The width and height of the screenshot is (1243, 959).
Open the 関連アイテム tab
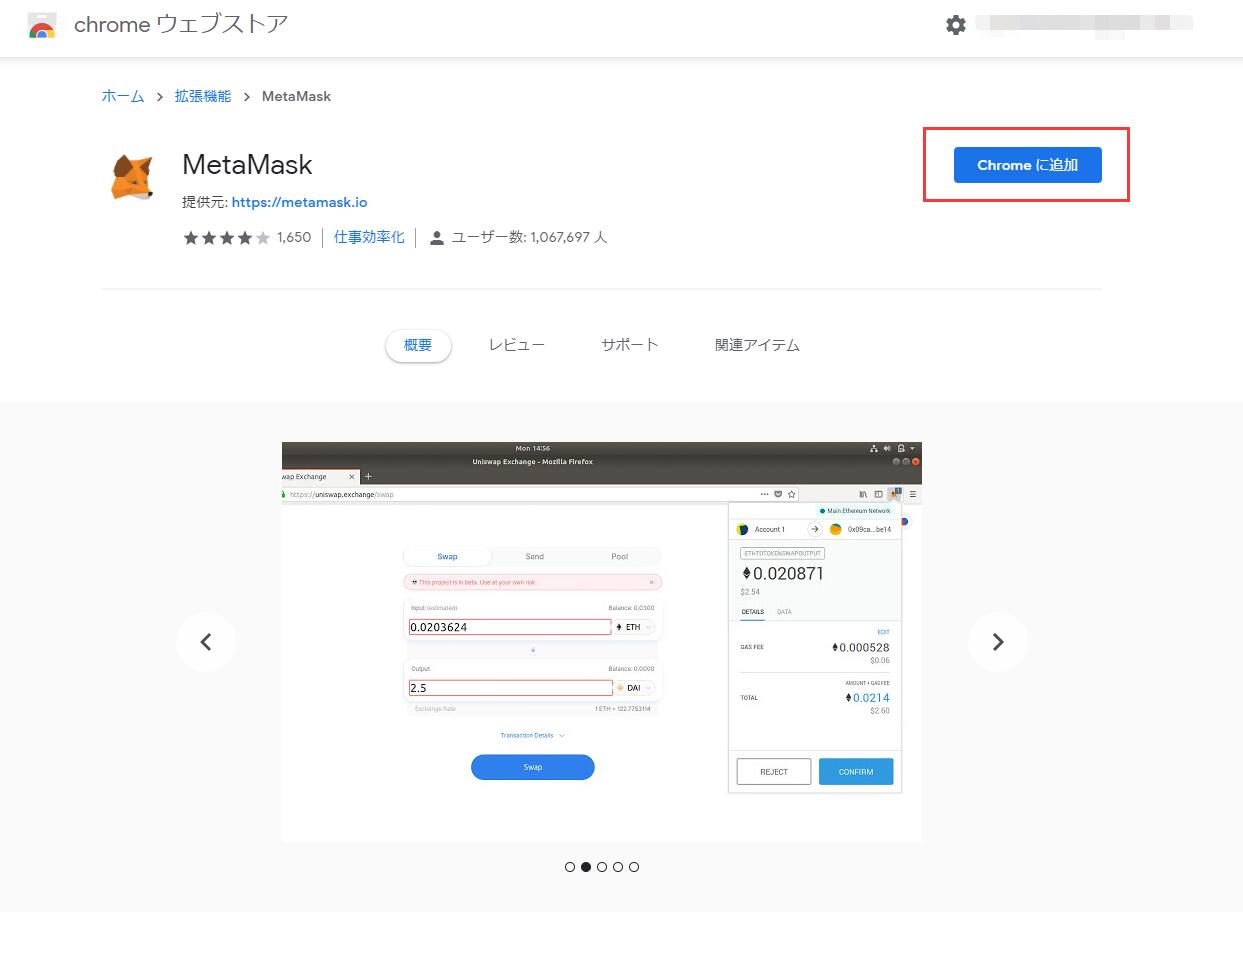(x=757, y=345)
